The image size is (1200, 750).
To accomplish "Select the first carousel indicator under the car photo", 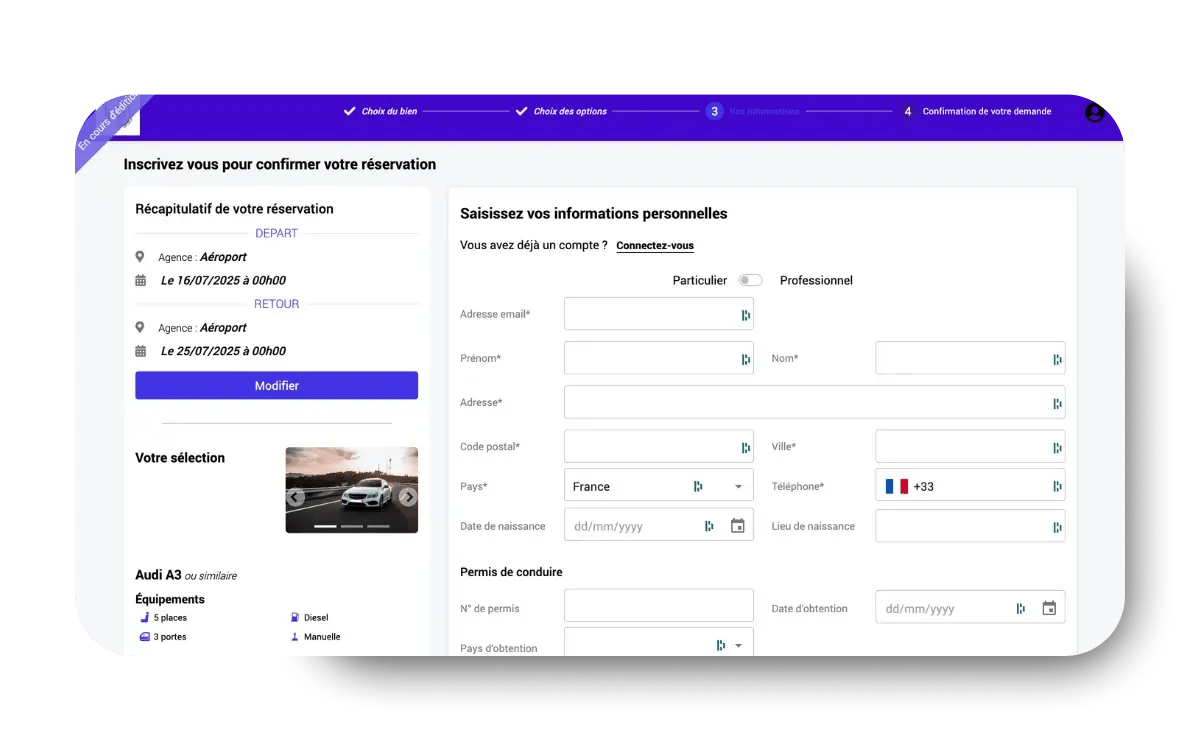I will click(x=325, y=526).
